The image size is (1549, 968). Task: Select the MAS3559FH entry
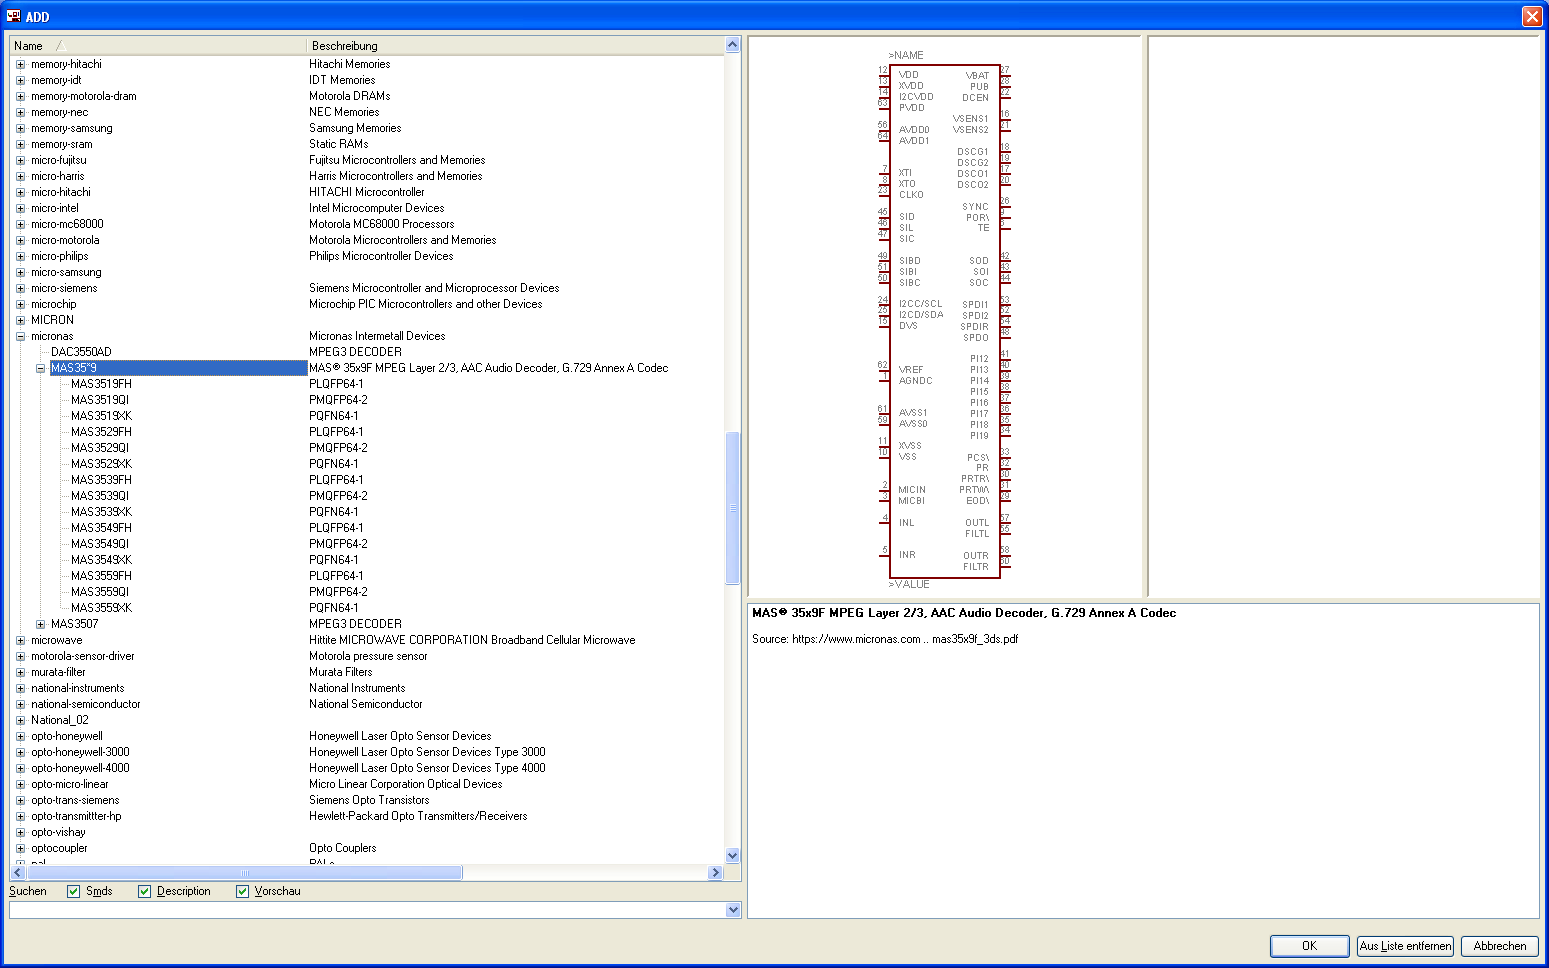point(101,576)
